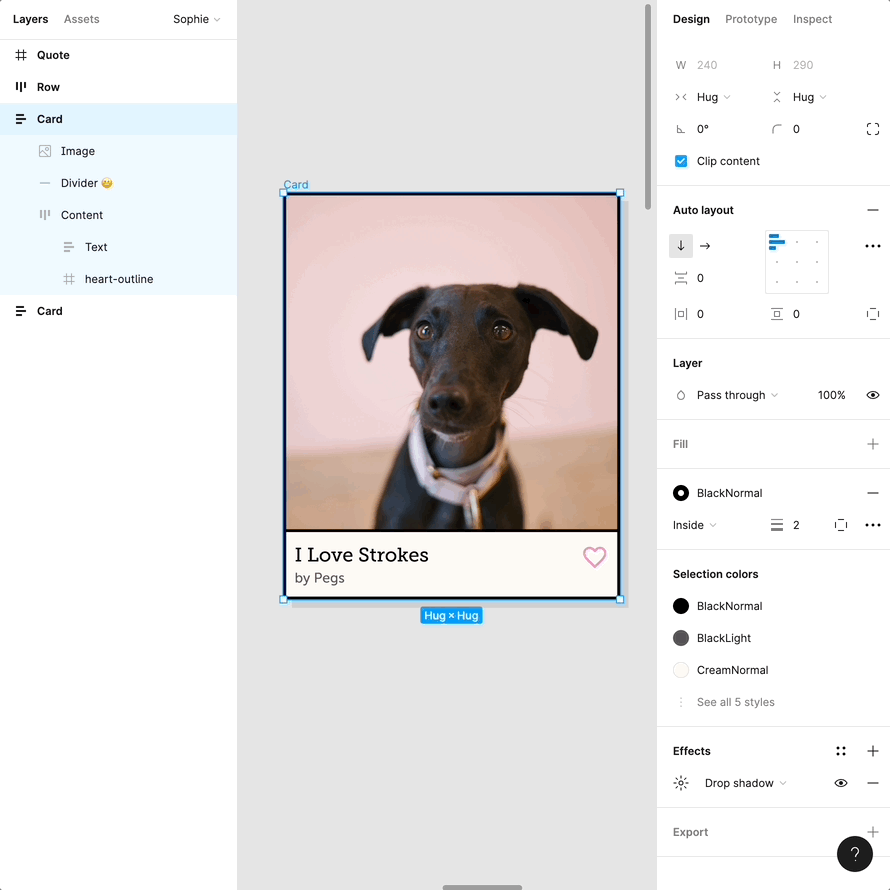Open Drop shadow effect type dropdown

745,783
